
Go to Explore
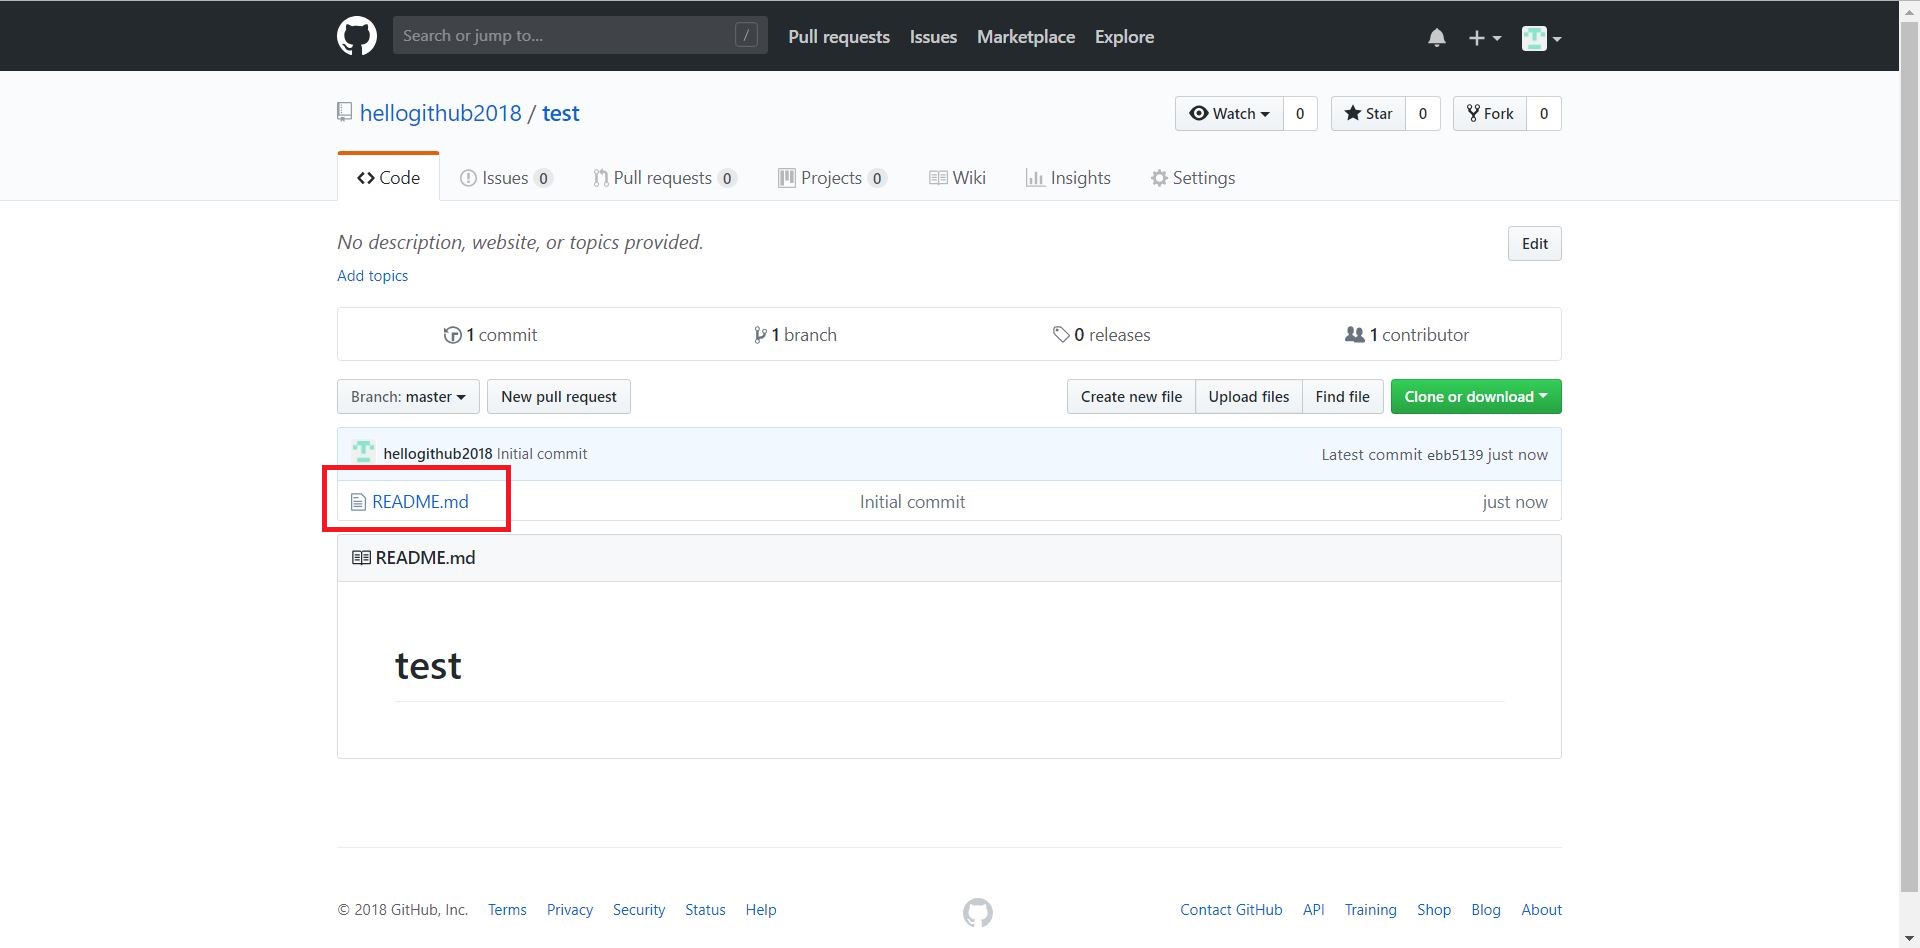coord(1124,37)
